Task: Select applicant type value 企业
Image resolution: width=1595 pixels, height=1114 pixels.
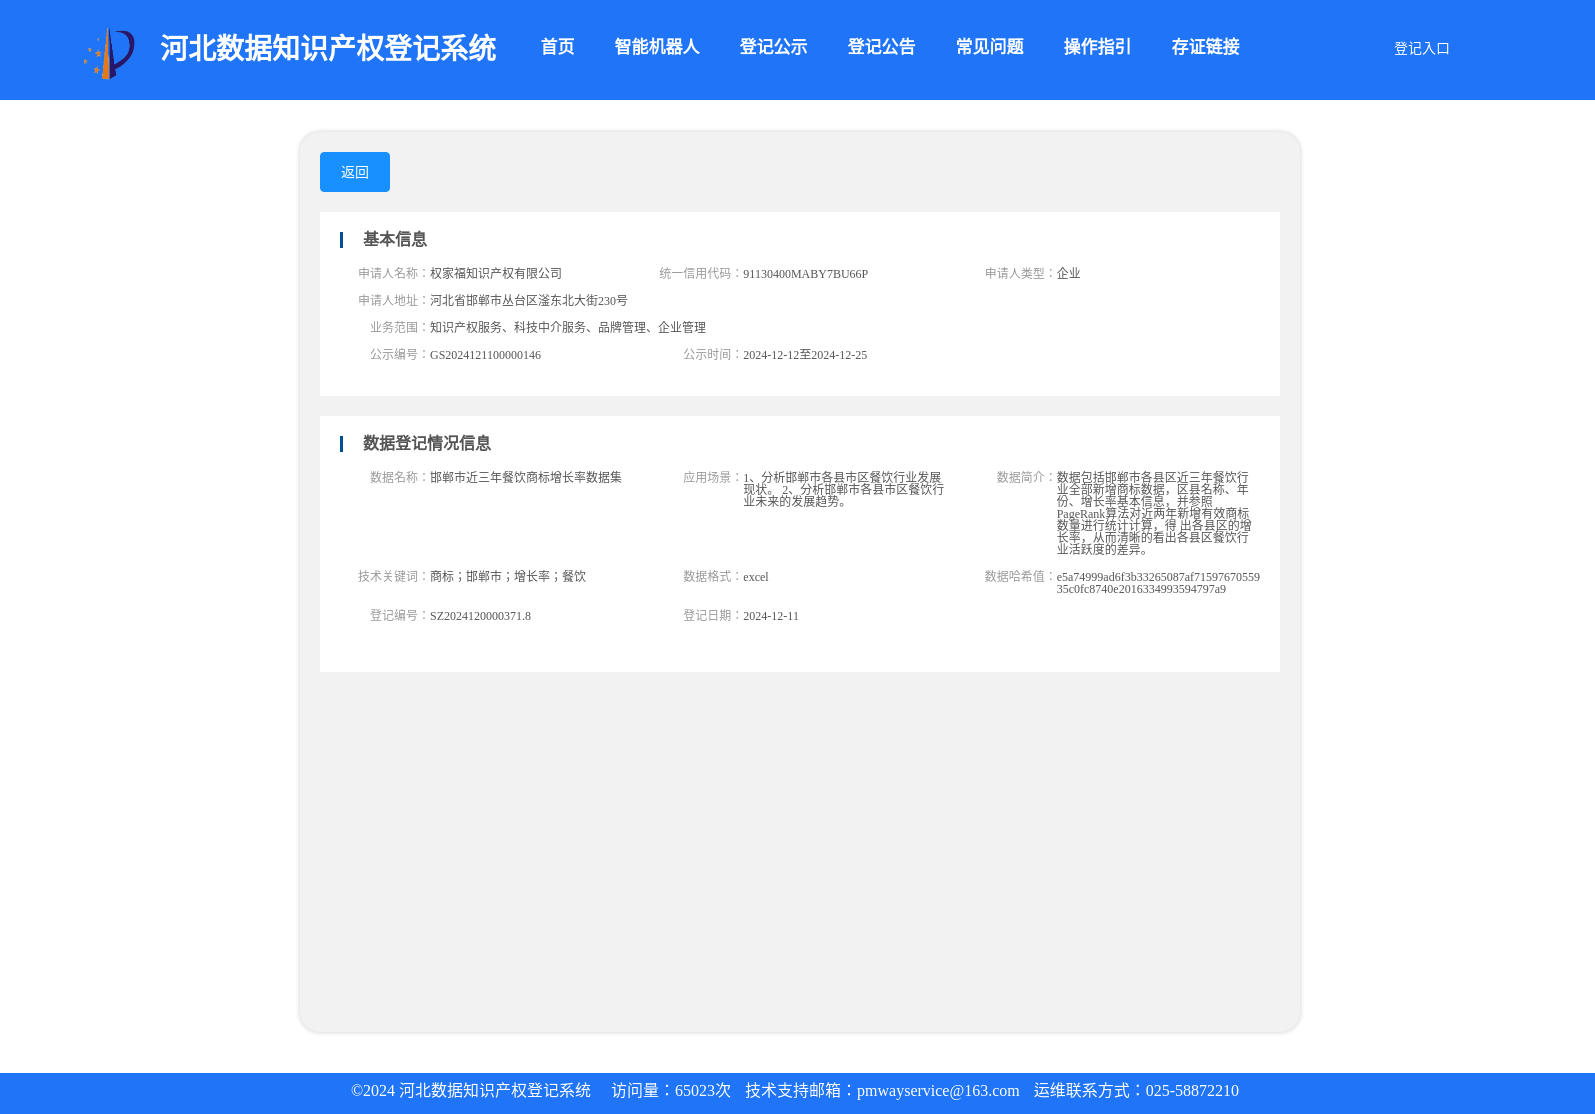Action: (x=1068, y=274)
